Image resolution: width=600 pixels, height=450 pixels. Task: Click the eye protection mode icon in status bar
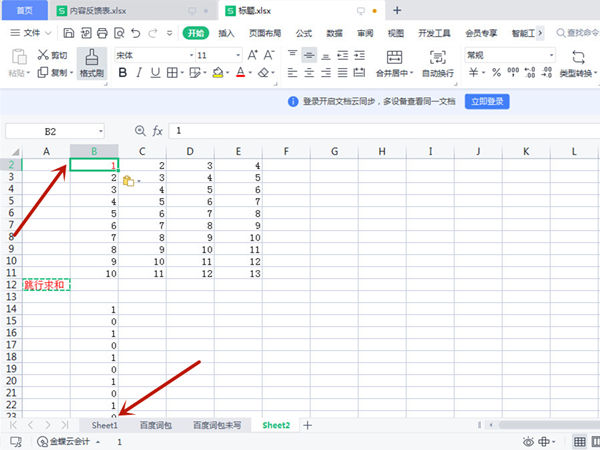pyautogui.click(x=530, y=441)
